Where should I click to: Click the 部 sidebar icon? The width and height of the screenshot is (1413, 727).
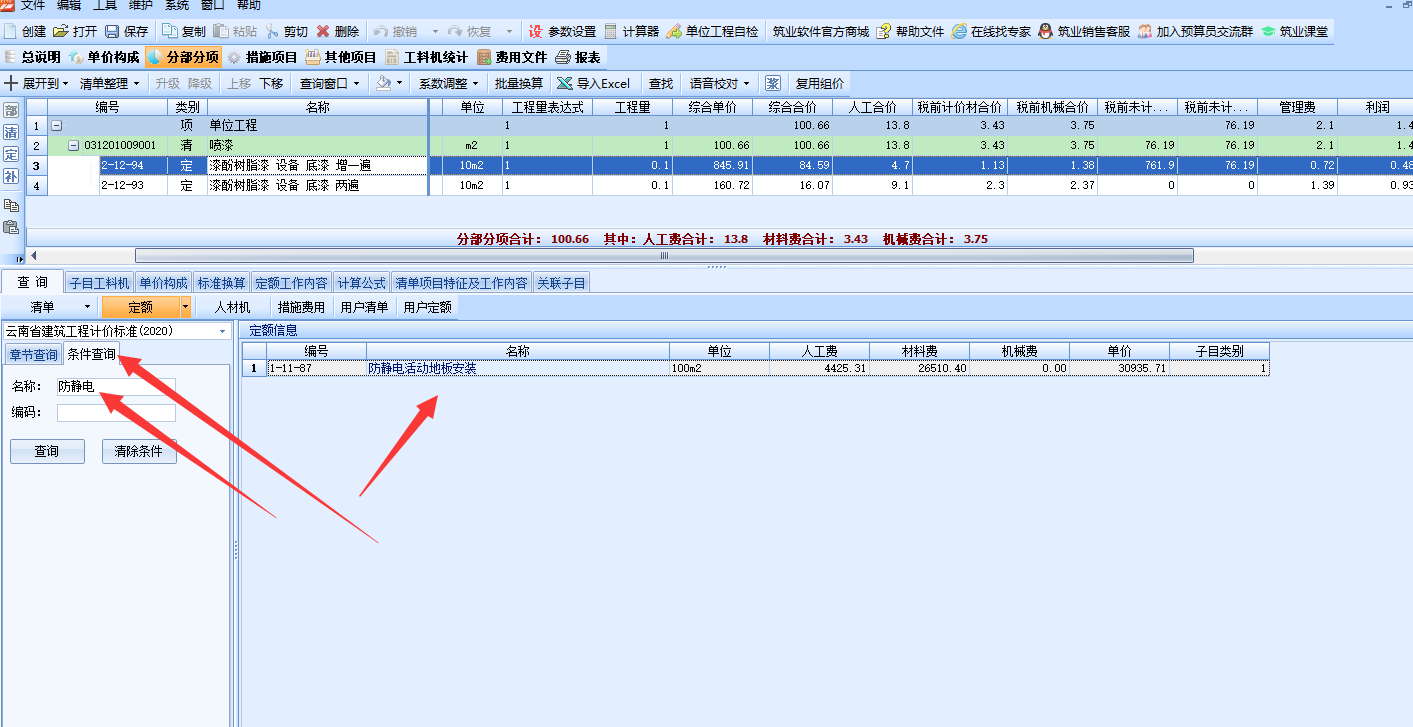(x=11, y=110)
